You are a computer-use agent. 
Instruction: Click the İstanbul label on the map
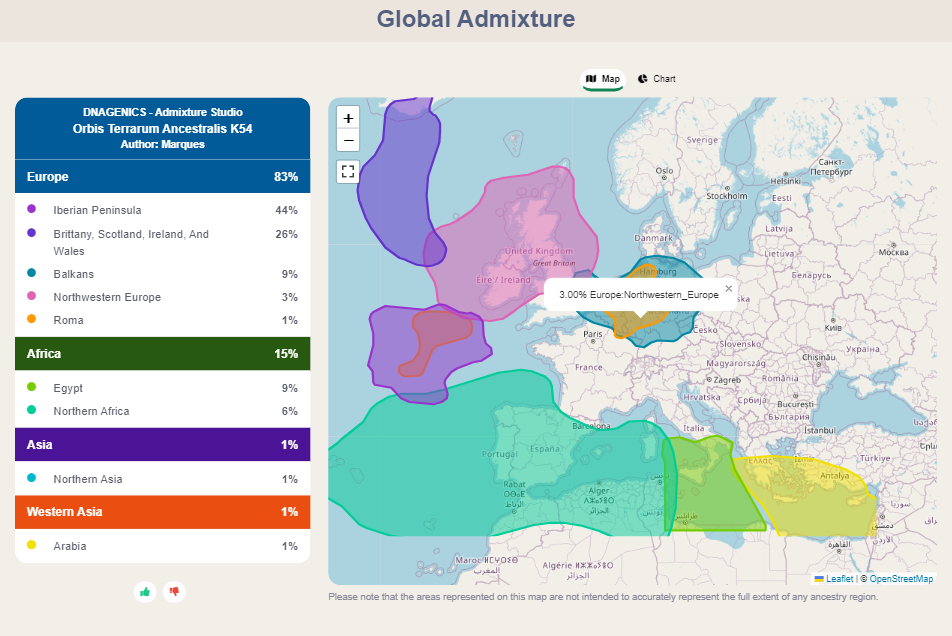click(x=820, y=430)
